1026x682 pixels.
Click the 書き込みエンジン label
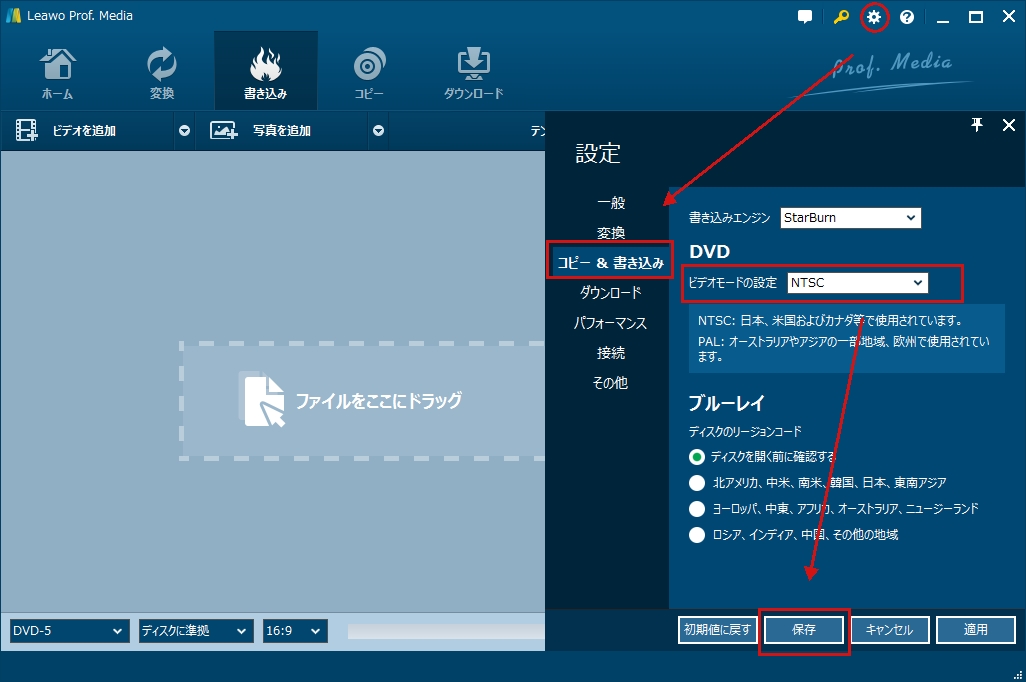730,218
